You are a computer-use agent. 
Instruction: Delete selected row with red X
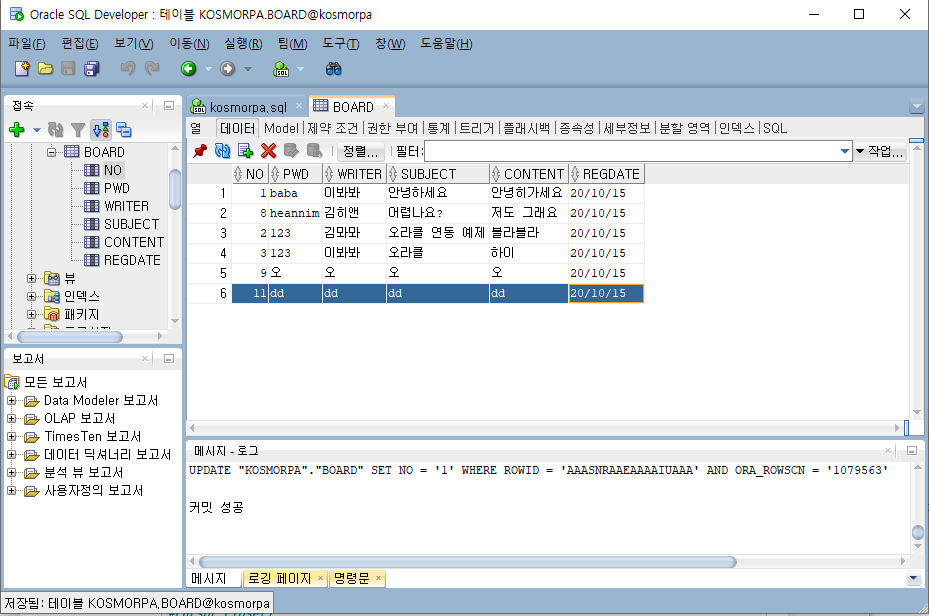point(268,150)
